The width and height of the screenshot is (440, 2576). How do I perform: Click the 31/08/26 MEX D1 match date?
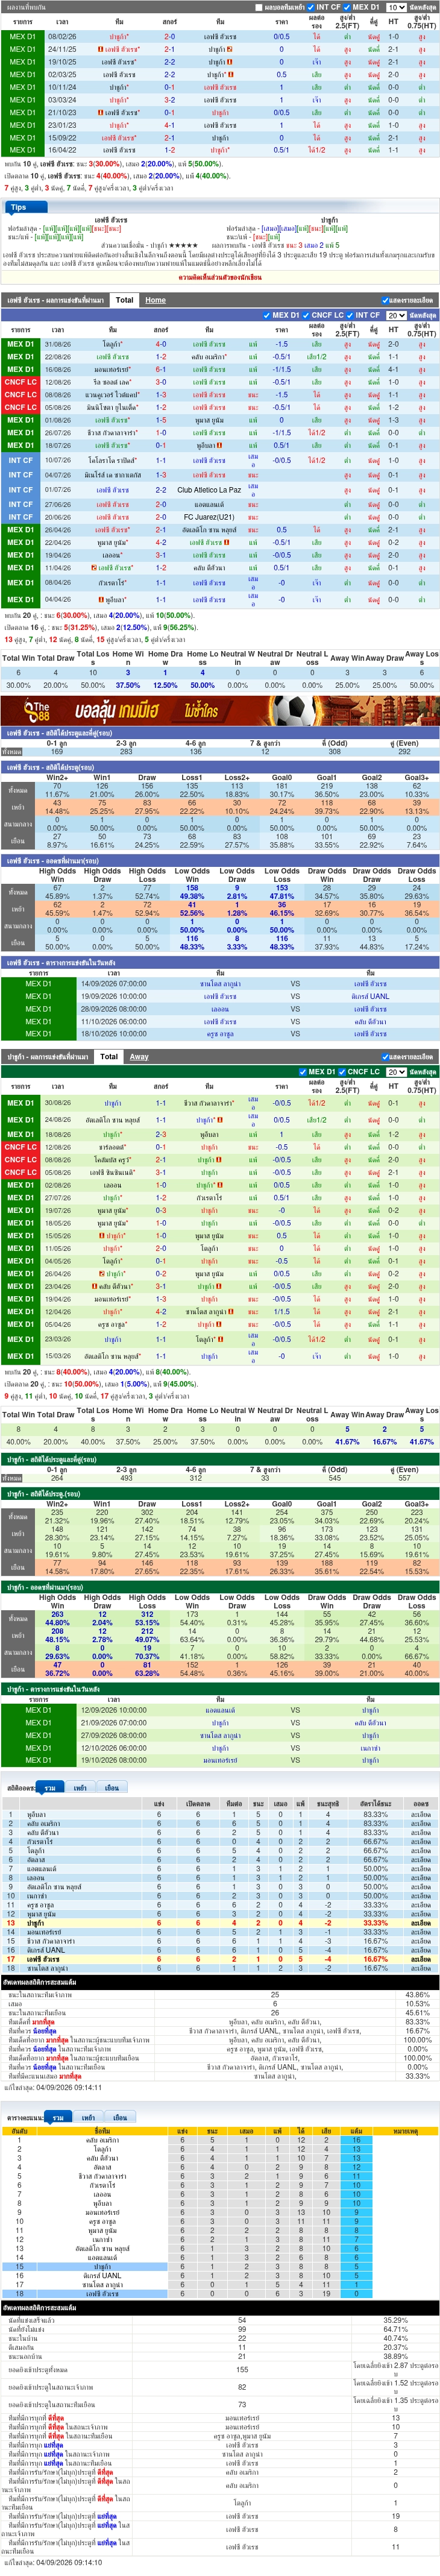[58, 344]
